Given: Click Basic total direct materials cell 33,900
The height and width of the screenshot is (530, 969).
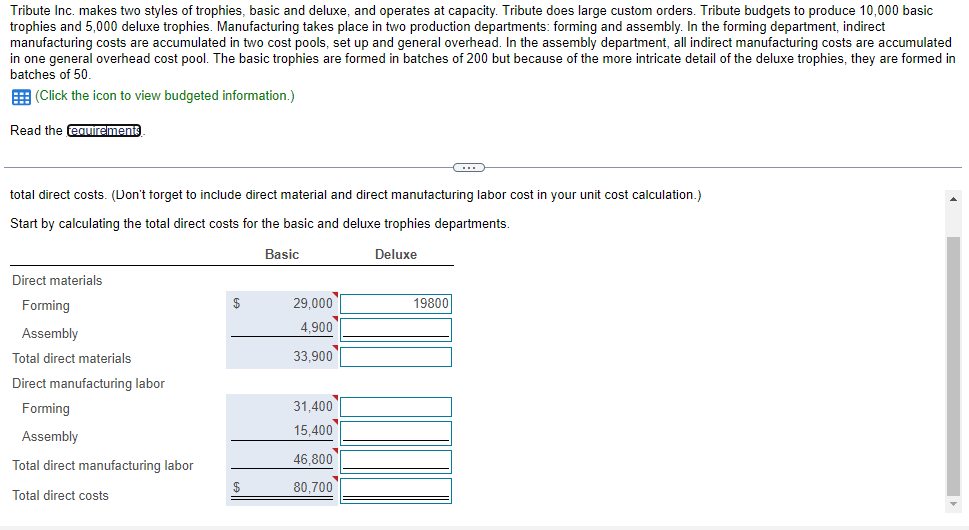Looking at the screenshot, I should [312, 357].
